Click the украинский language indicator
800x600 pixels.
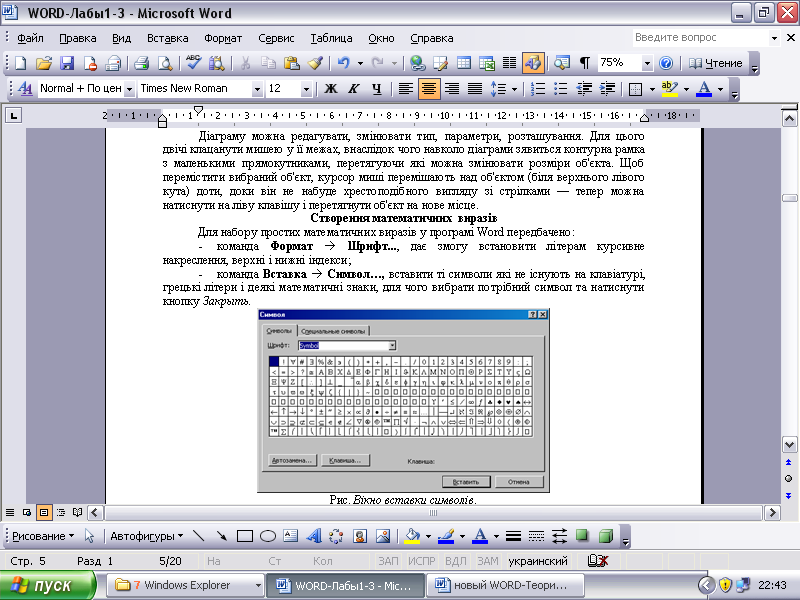coord(538,561)
